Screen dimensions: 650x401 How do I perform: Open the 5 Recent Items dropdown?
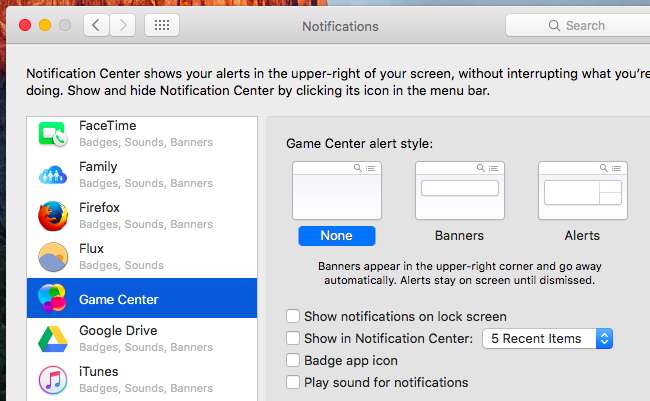(547, 339)
